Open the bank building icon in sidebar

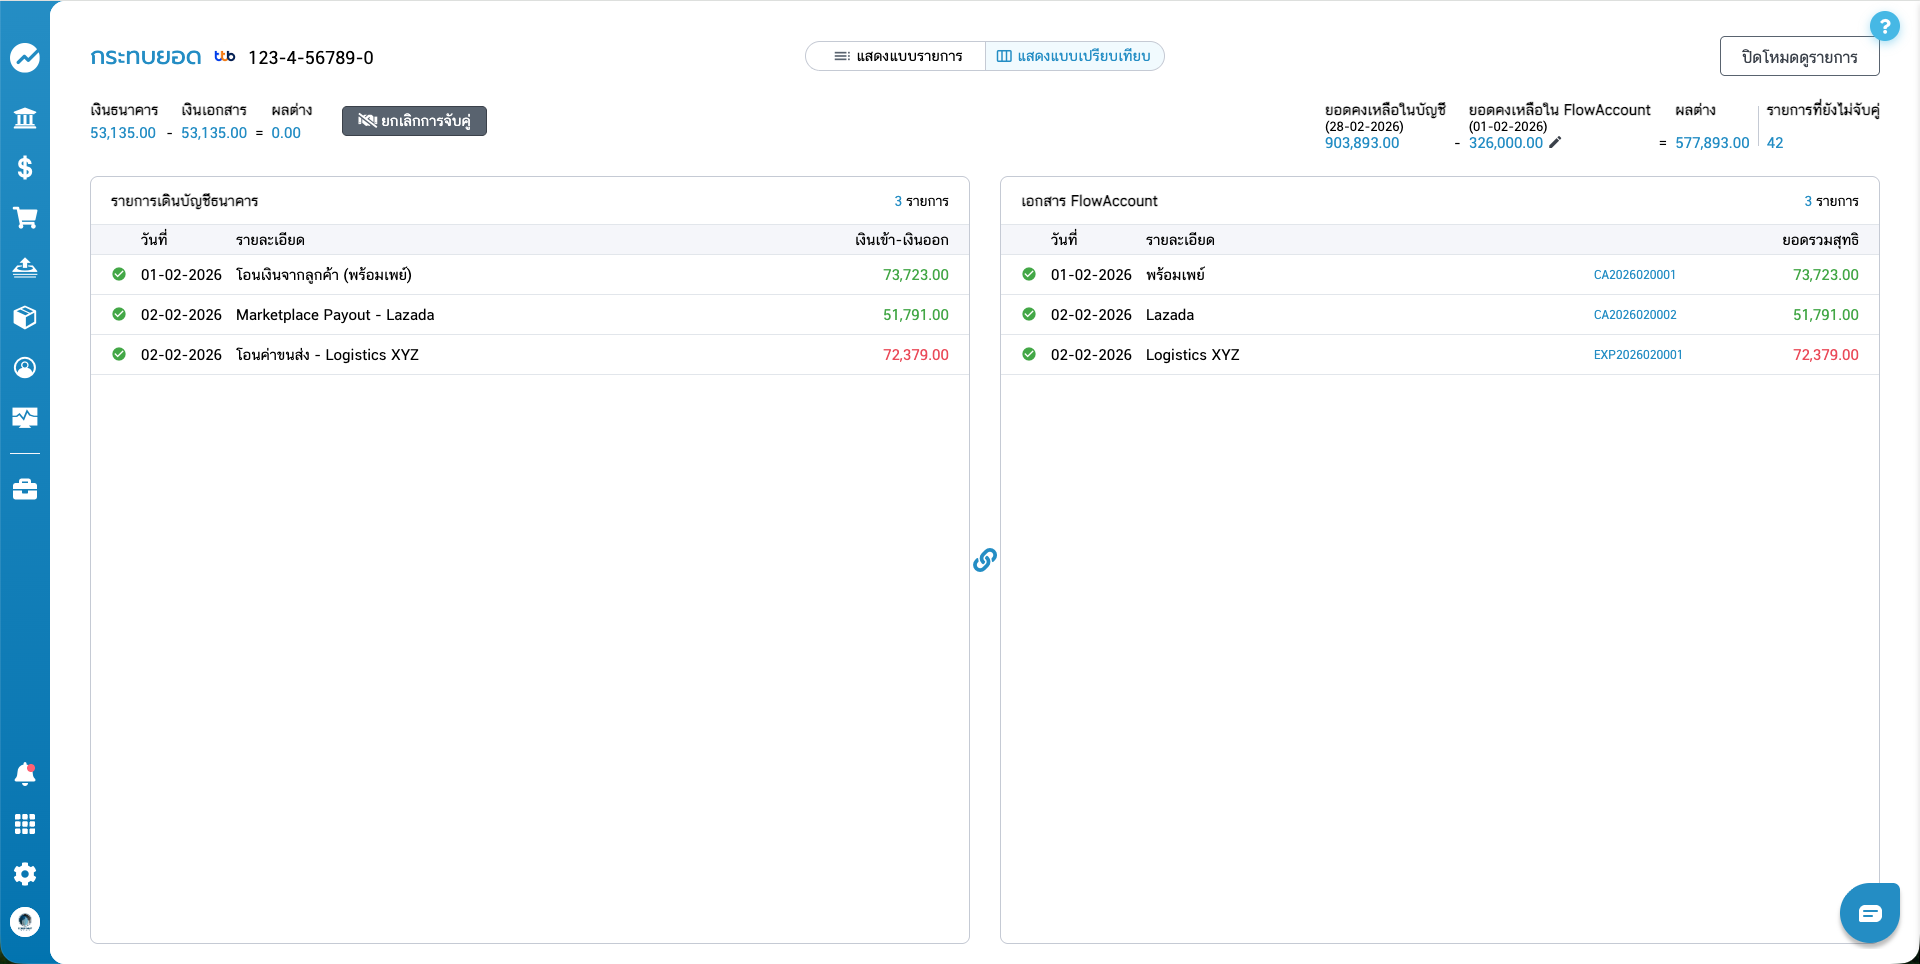coord(25,119)
